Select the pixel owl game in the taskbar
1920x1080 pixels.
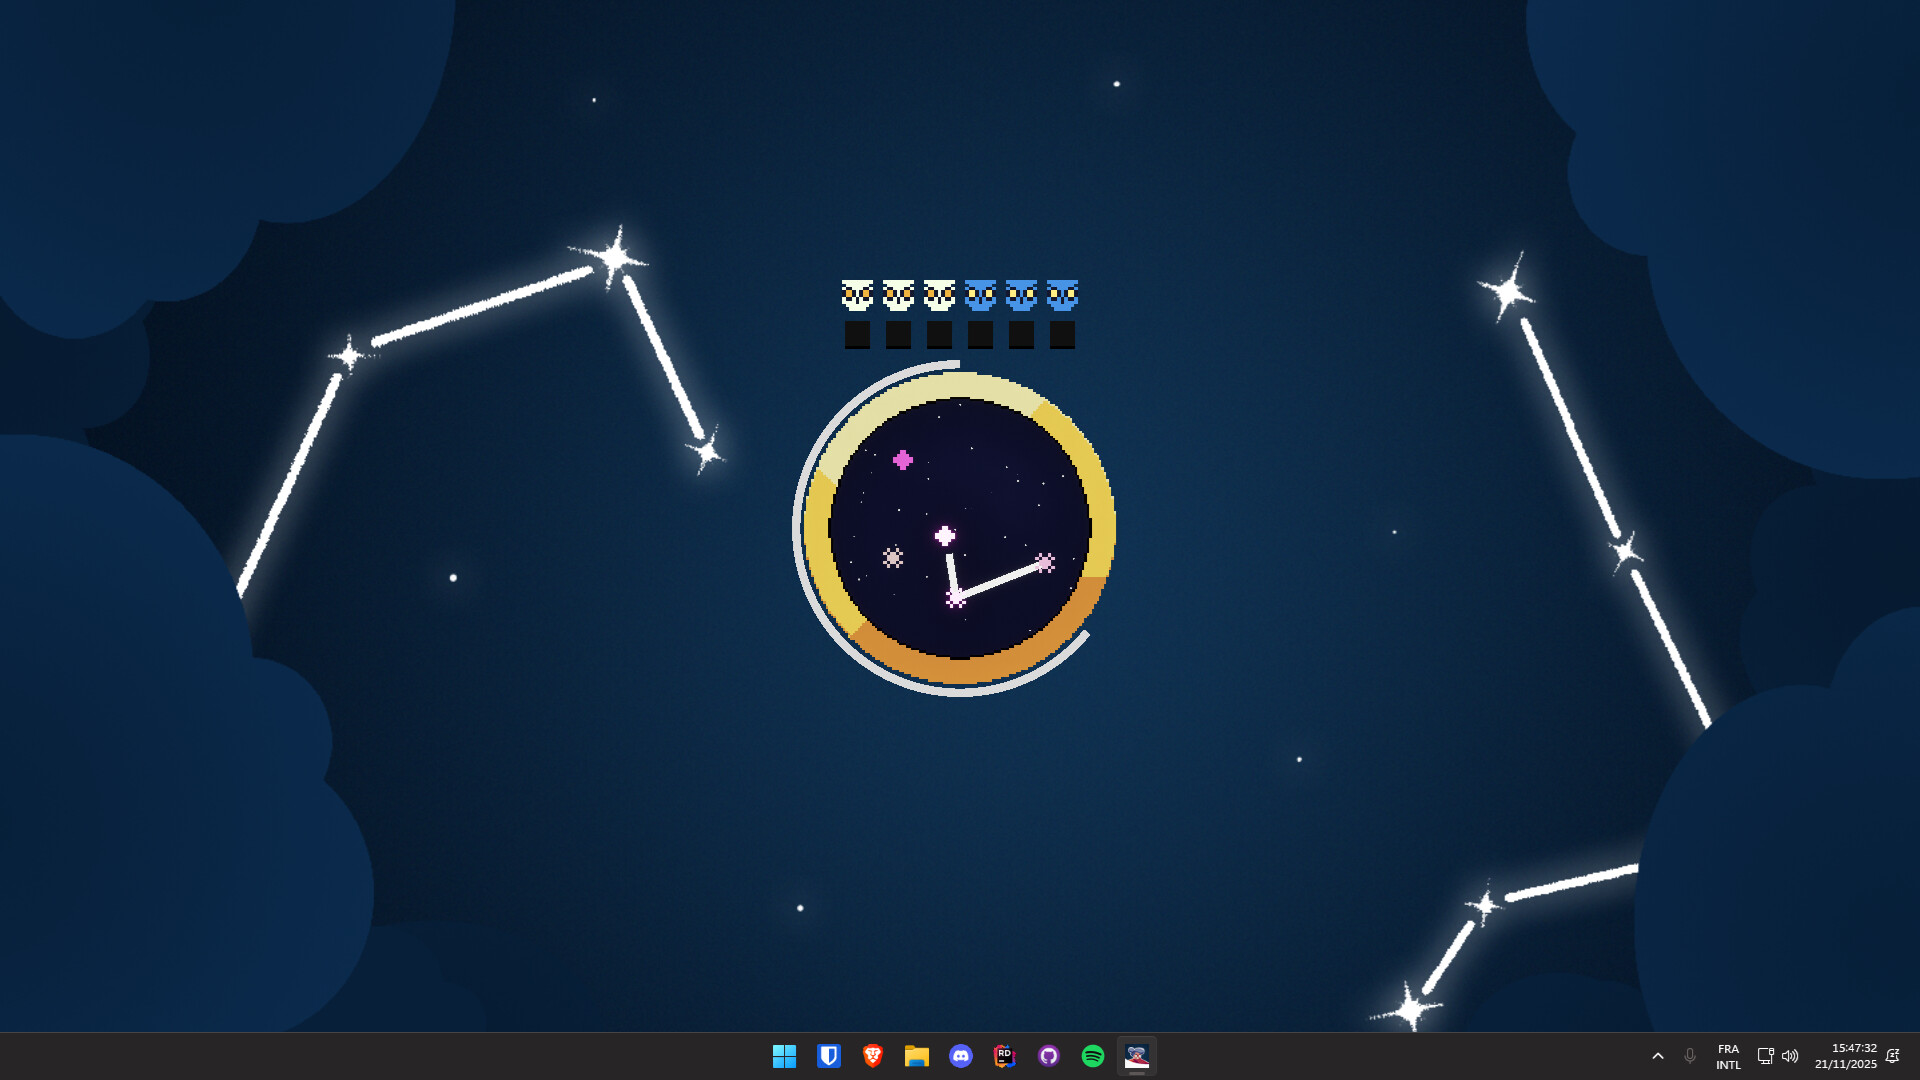(x=1137, y=1056)
